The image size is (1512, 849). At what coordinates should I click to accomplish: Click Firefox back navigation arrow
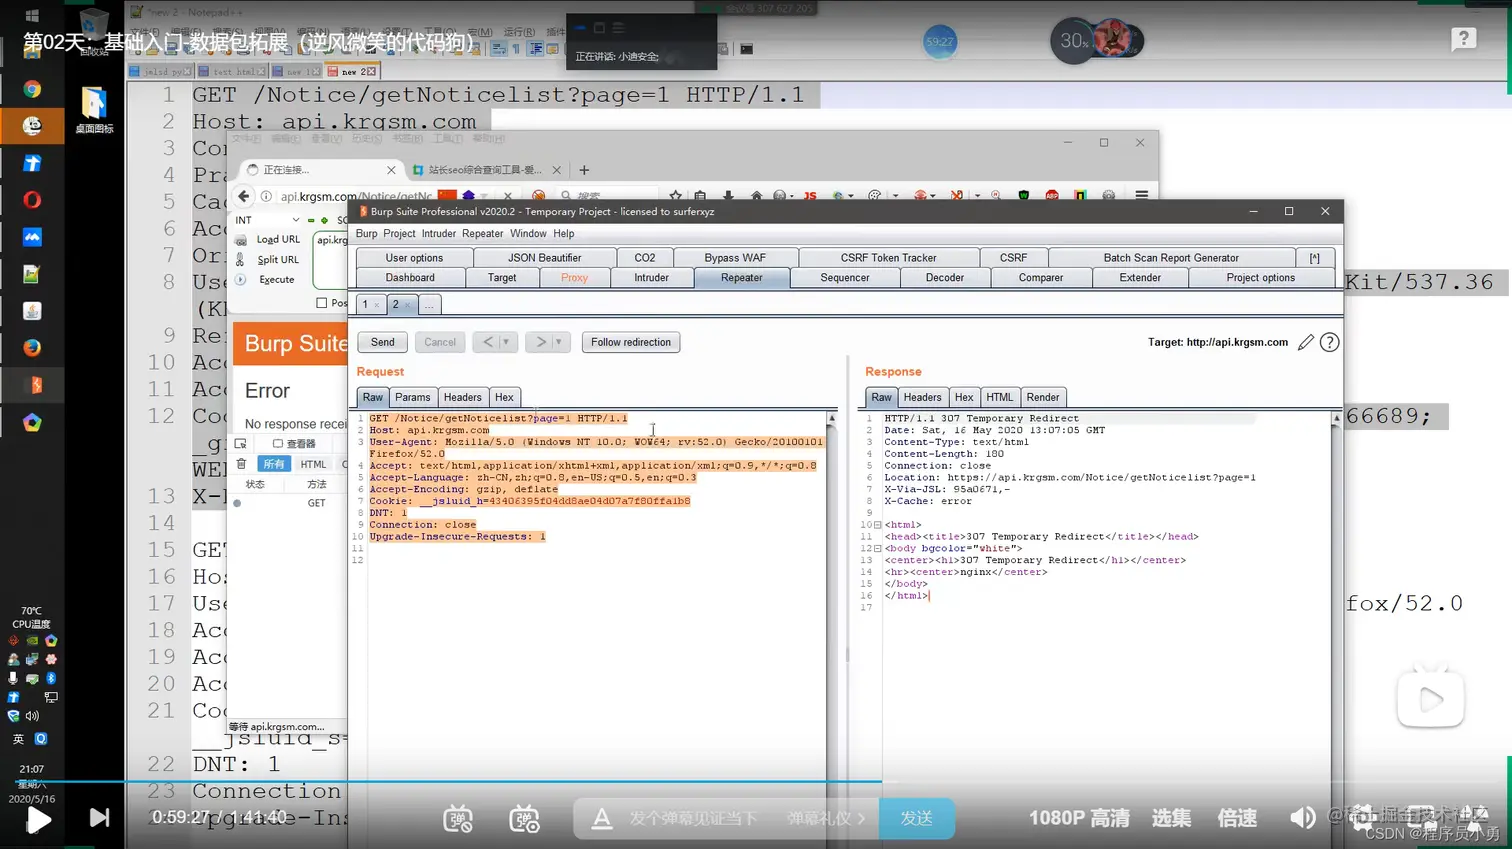[243, 196]
